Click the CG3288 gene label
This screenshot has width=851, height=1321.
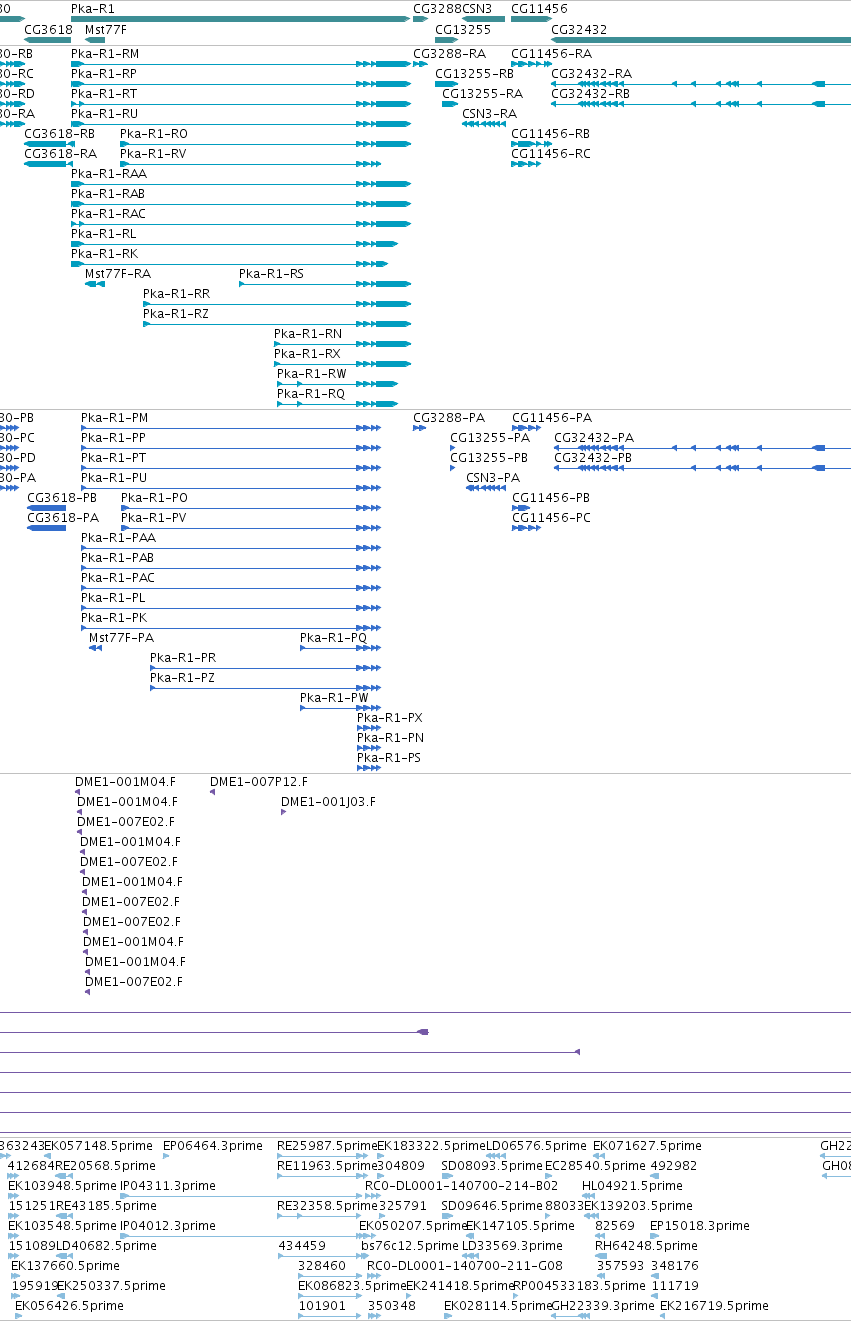437,8
